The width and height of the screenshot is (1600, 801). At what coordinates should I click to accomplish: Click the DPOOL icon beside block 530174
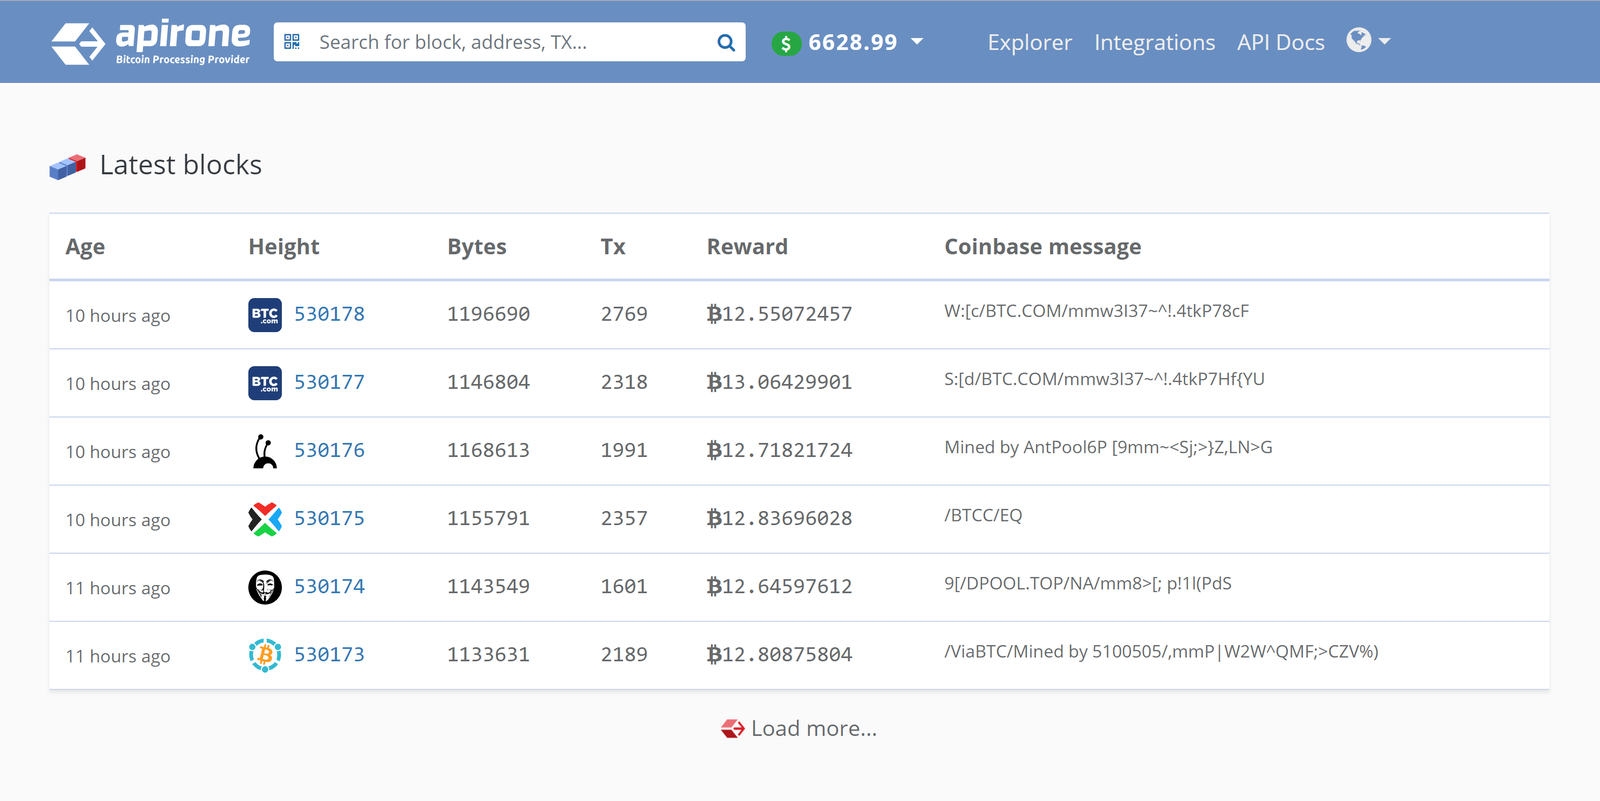pyautogui.click(x=265, y=587)
